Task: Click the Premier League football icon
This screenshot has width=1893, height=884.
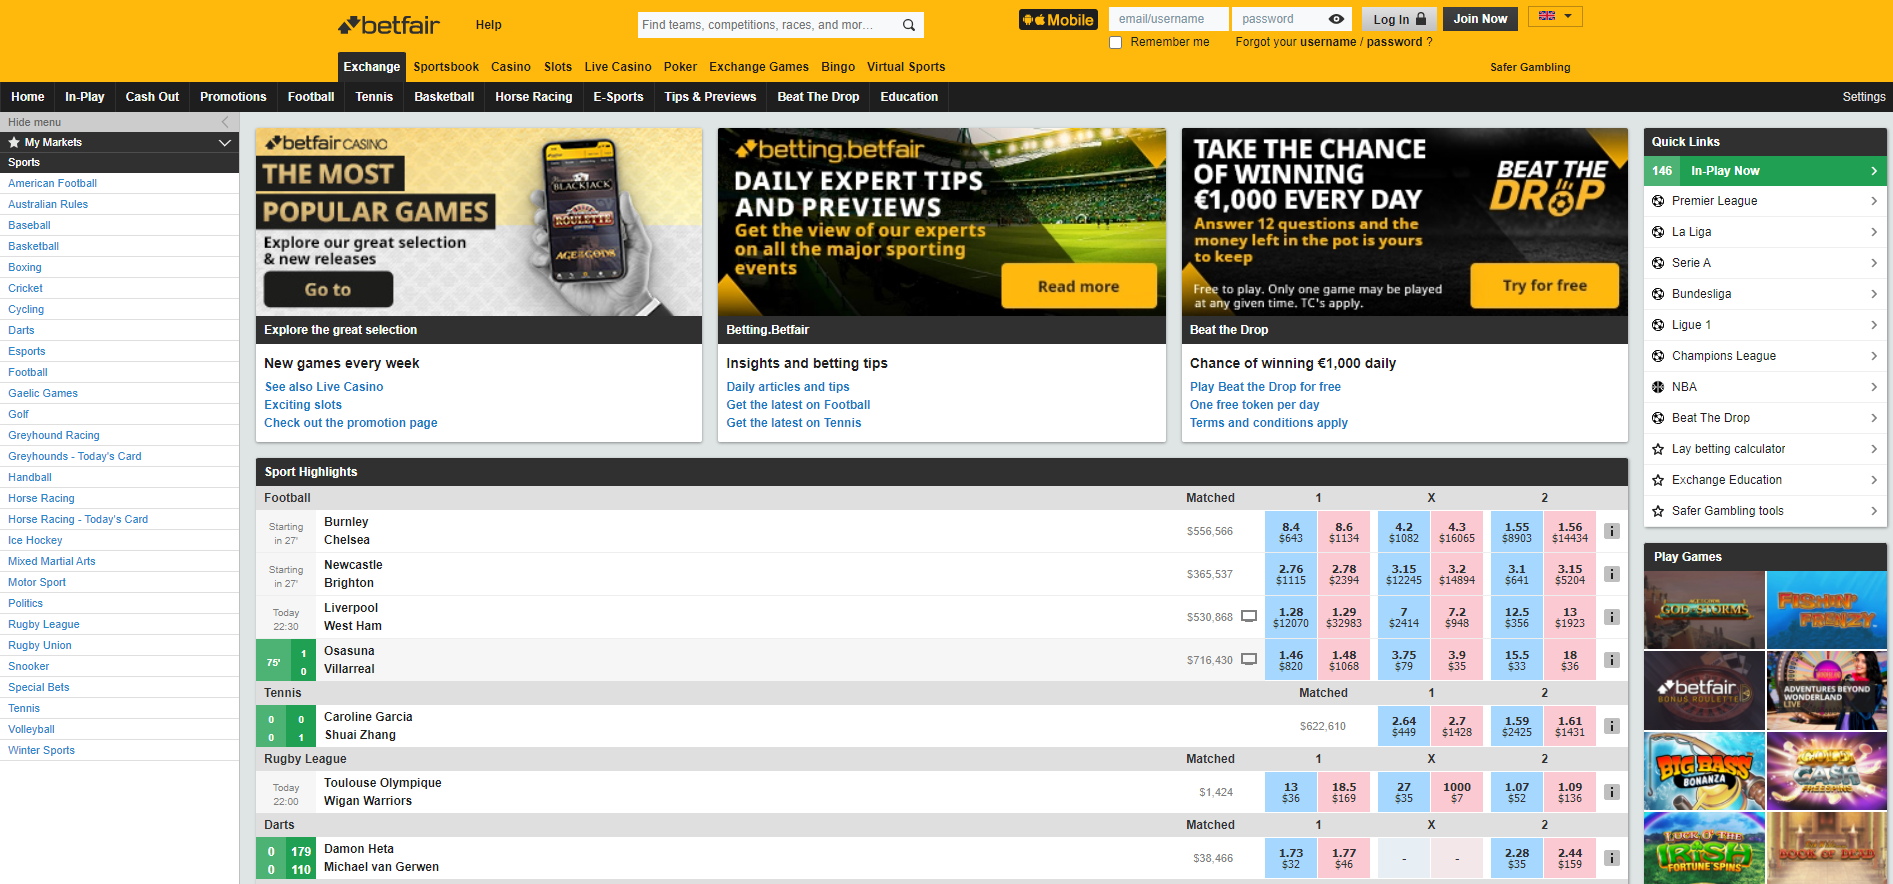Action: [x=1658, y=201]
